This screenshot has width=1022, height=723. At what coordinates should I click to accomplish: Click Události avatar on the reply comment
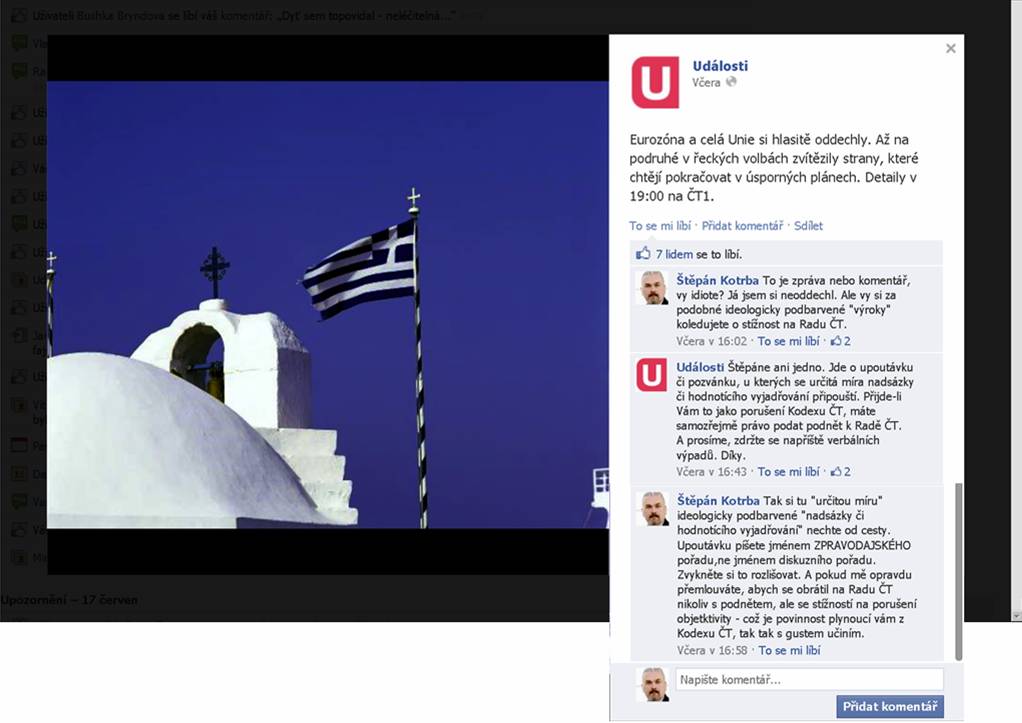pos(652,375)
